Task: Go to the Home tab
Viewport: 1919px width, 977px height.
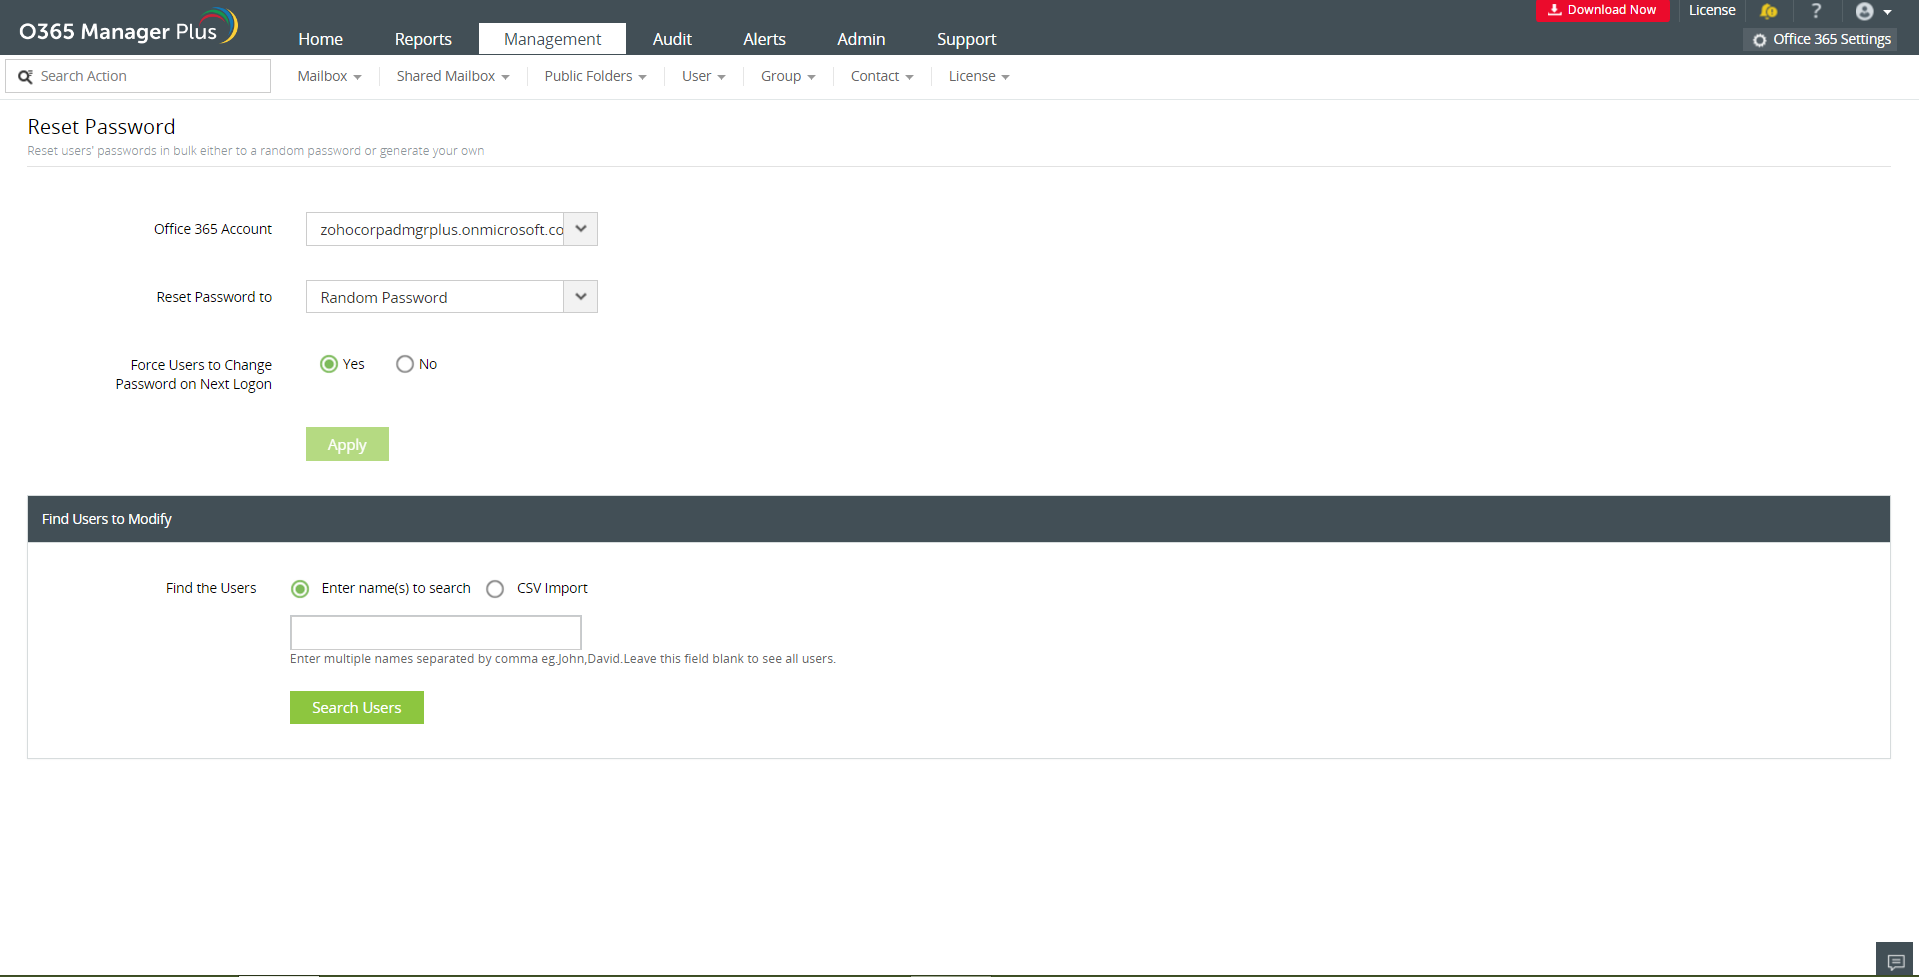Action: point(320,39)
